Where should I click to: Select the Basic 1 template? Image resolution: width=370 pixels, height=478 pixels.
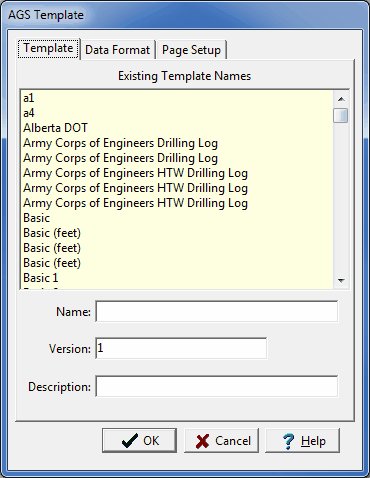41,278
